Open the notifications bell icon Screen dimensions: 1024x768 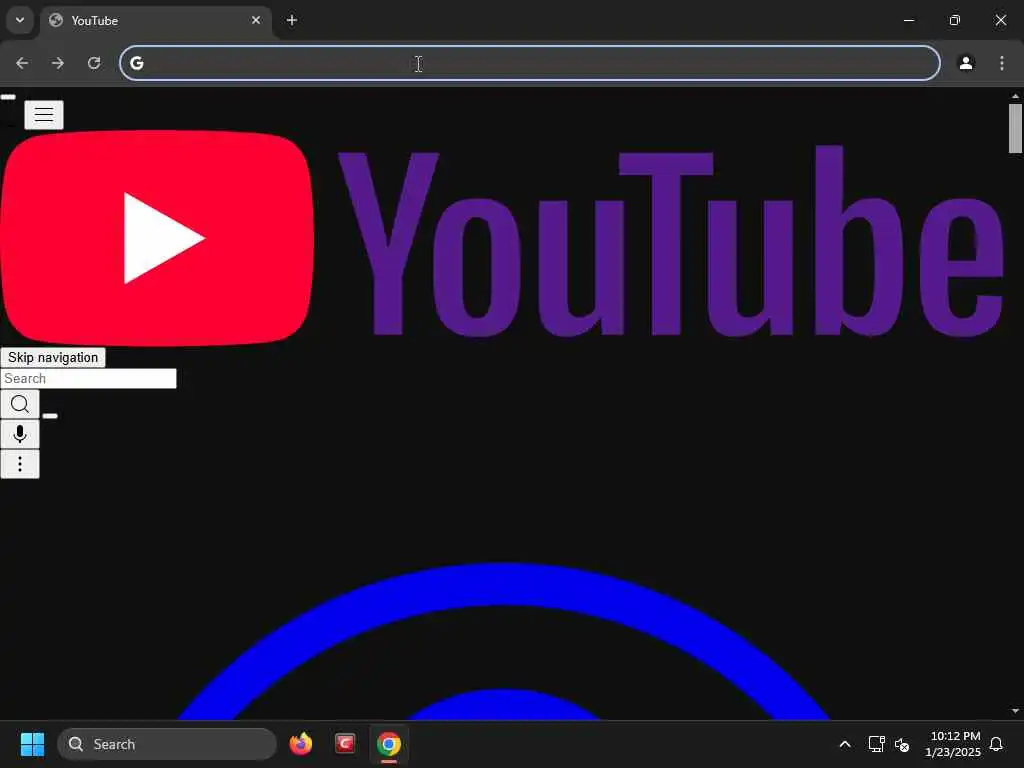point(997,744)
